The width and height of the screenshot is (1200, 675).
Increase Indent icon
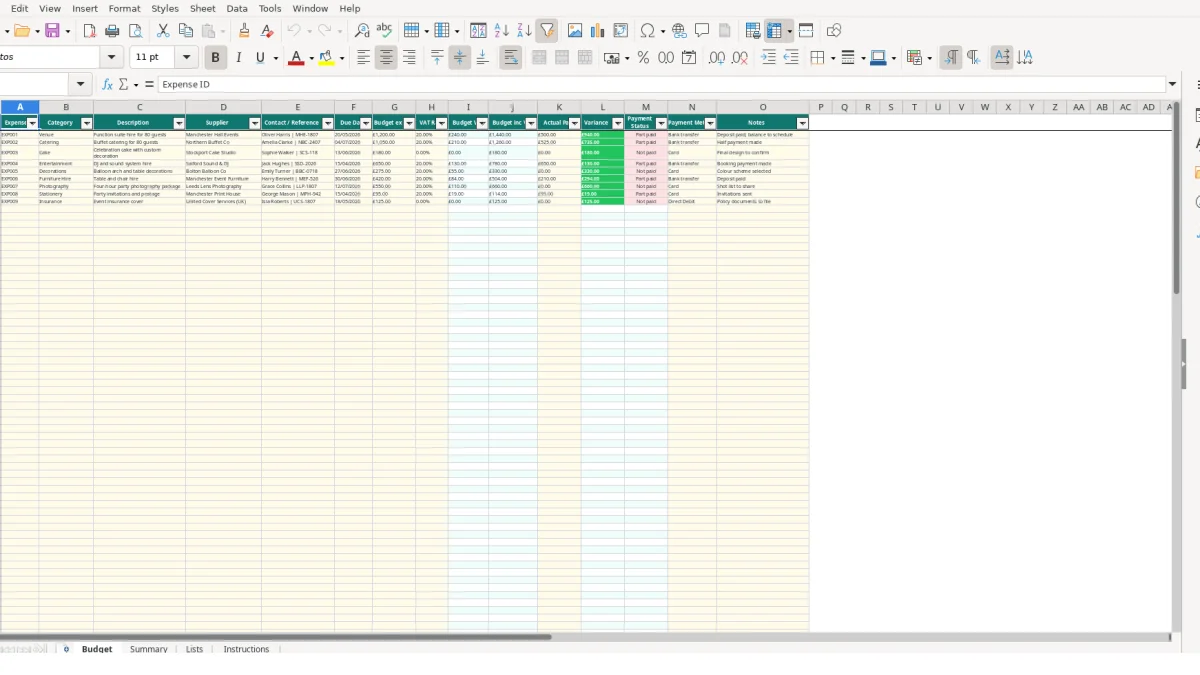coord(768,58)
